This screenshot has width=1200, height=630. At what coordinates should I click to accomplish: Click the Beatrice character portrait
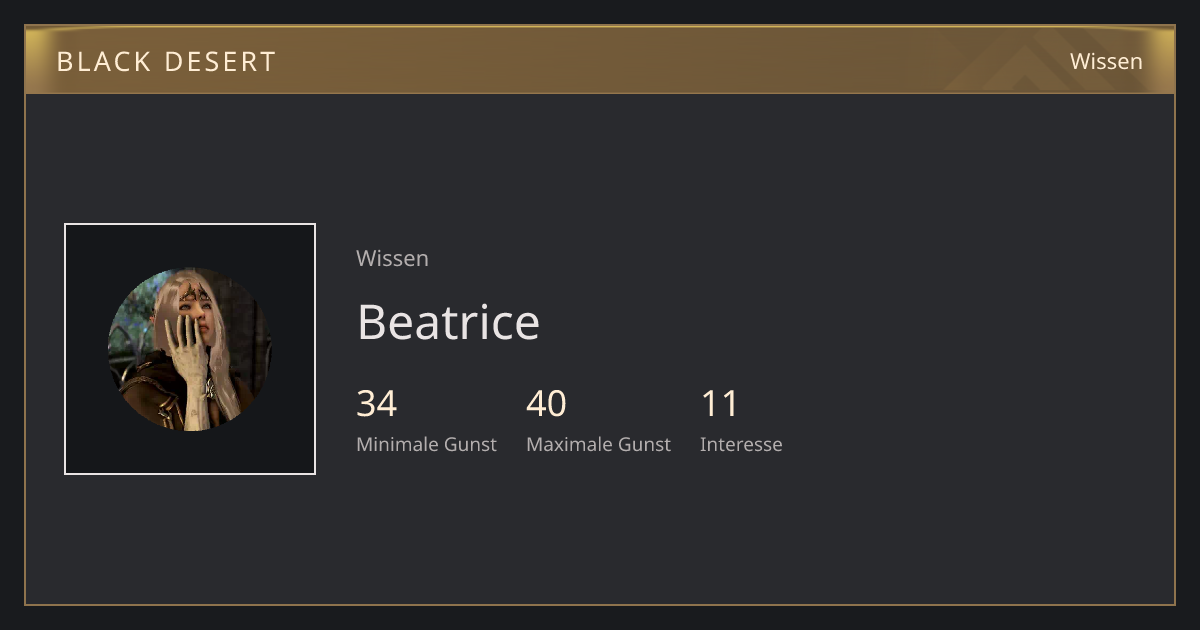click(189, 349)
